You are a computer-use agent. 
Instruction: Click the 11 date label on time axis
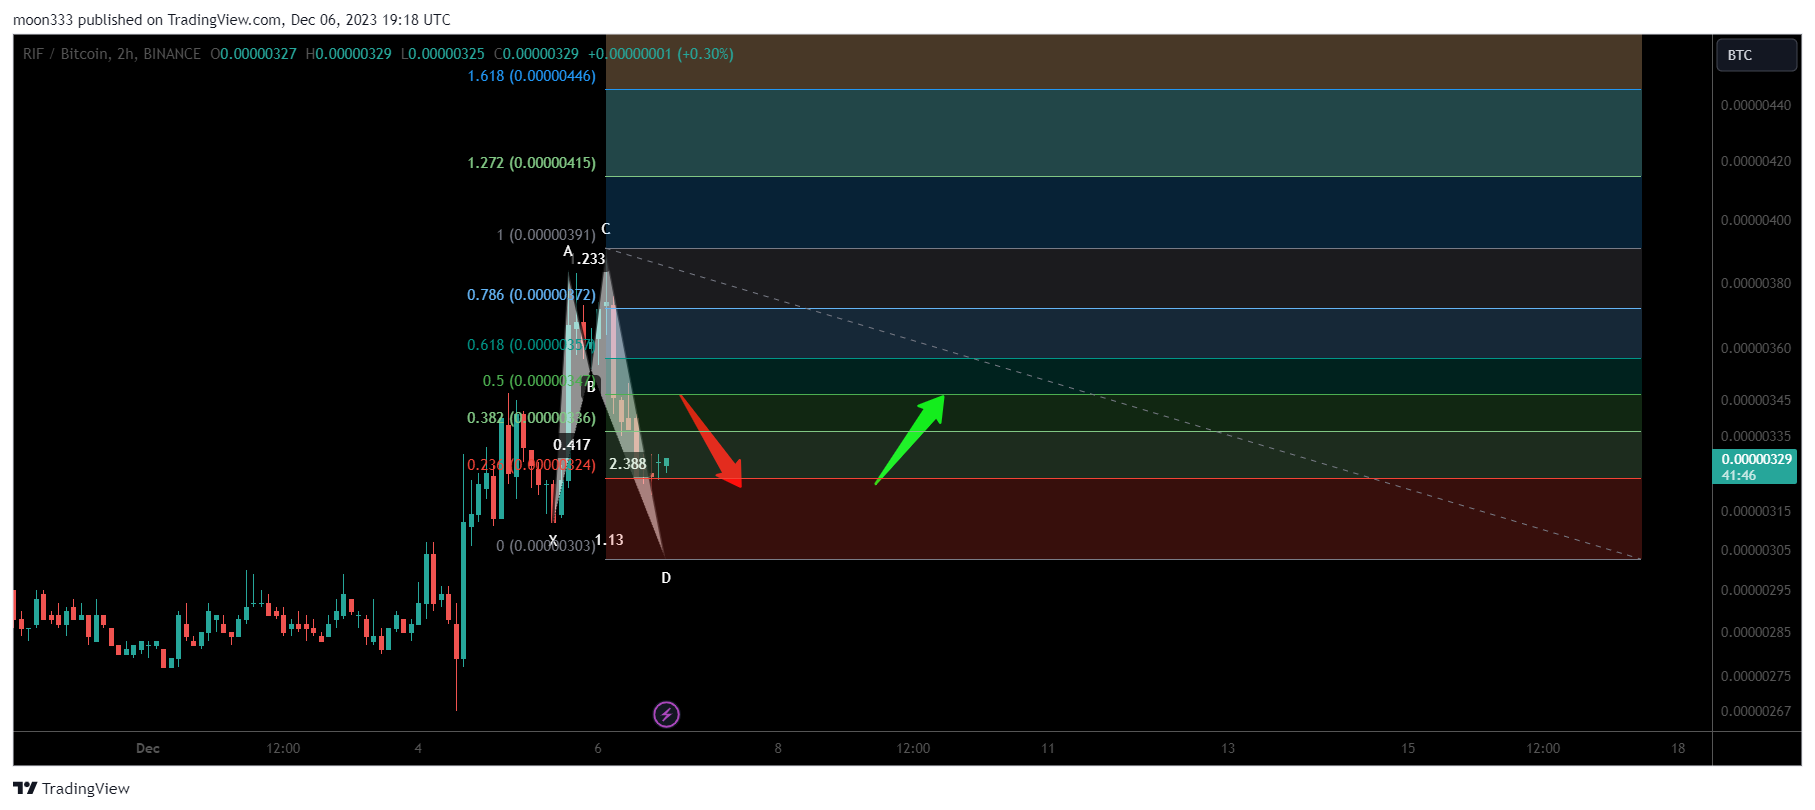click(x=1048, y=748)
